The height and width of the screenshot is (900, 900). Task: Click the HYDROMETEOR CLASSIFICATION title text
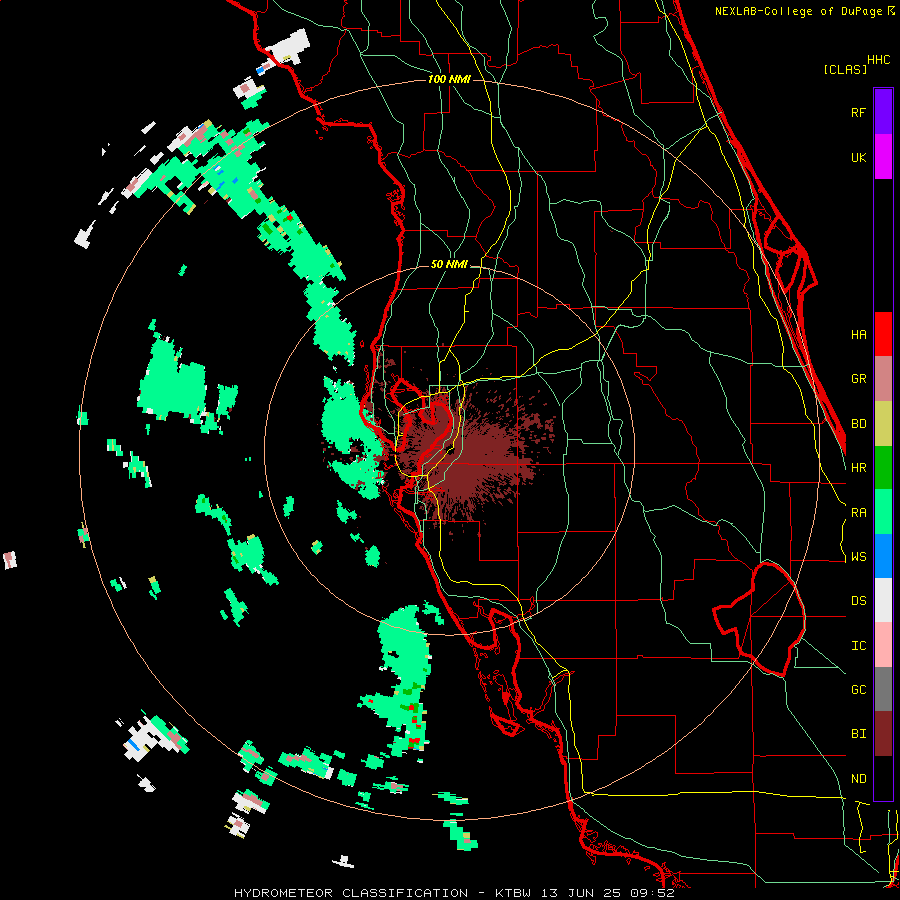[x=351, y=893]
